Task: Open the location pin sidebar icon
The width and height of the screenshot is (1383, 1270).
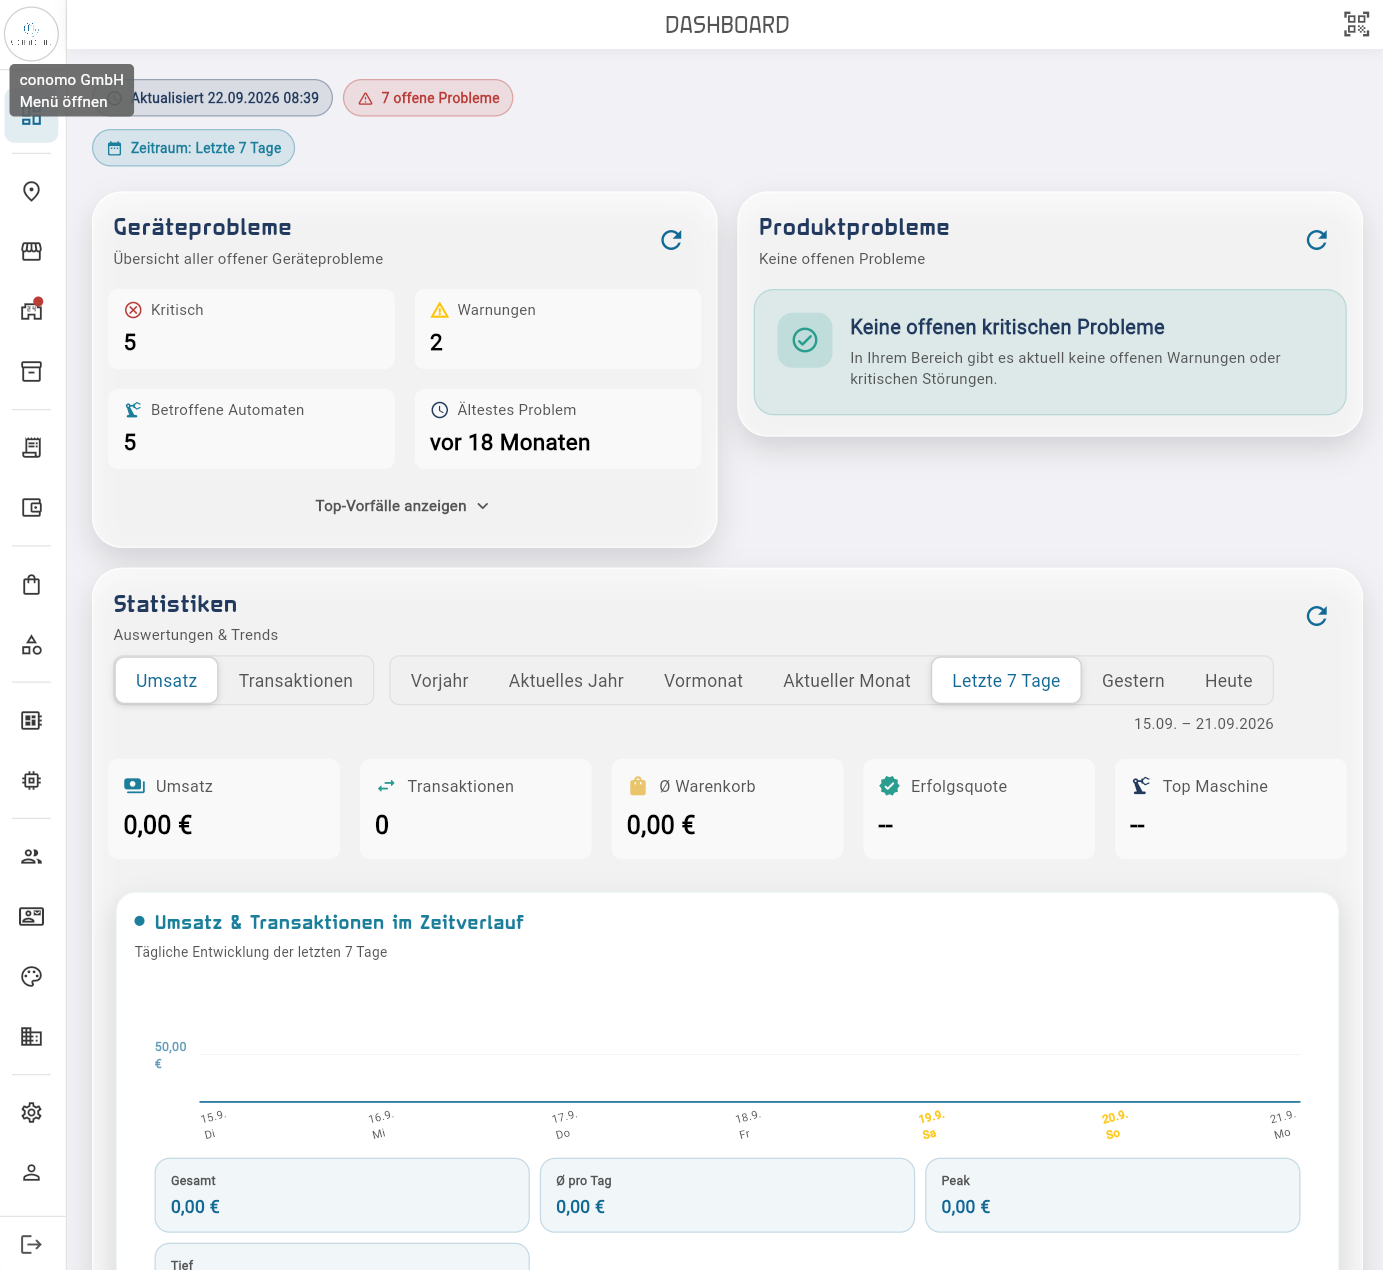Action: (x=32, y=191)
